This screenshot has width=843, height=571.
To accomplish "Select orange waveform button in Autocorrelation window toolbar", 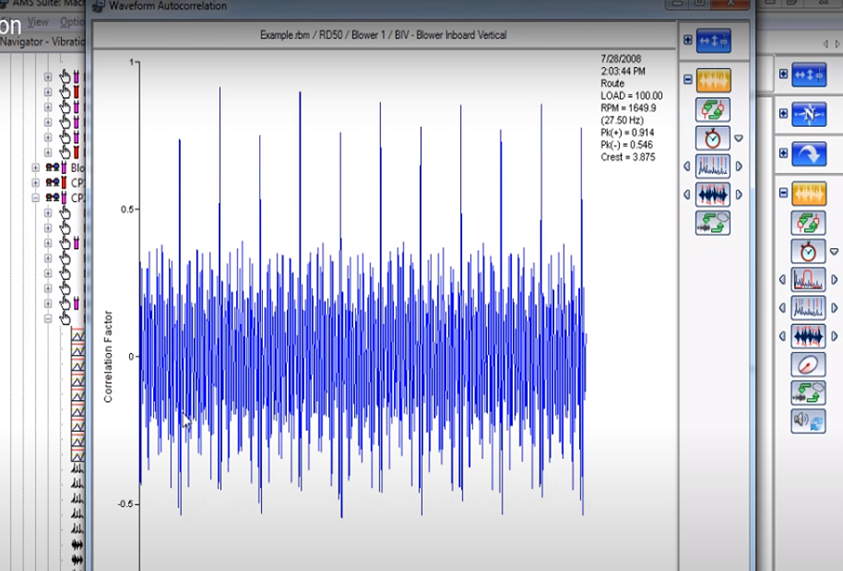I will [x=713, y=80].
